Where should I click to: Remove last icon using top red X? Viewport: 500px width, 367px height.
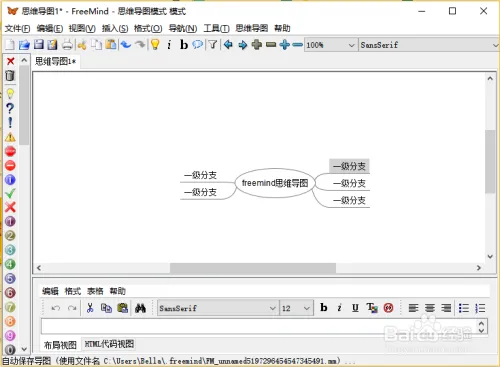[x=10, y=61]
